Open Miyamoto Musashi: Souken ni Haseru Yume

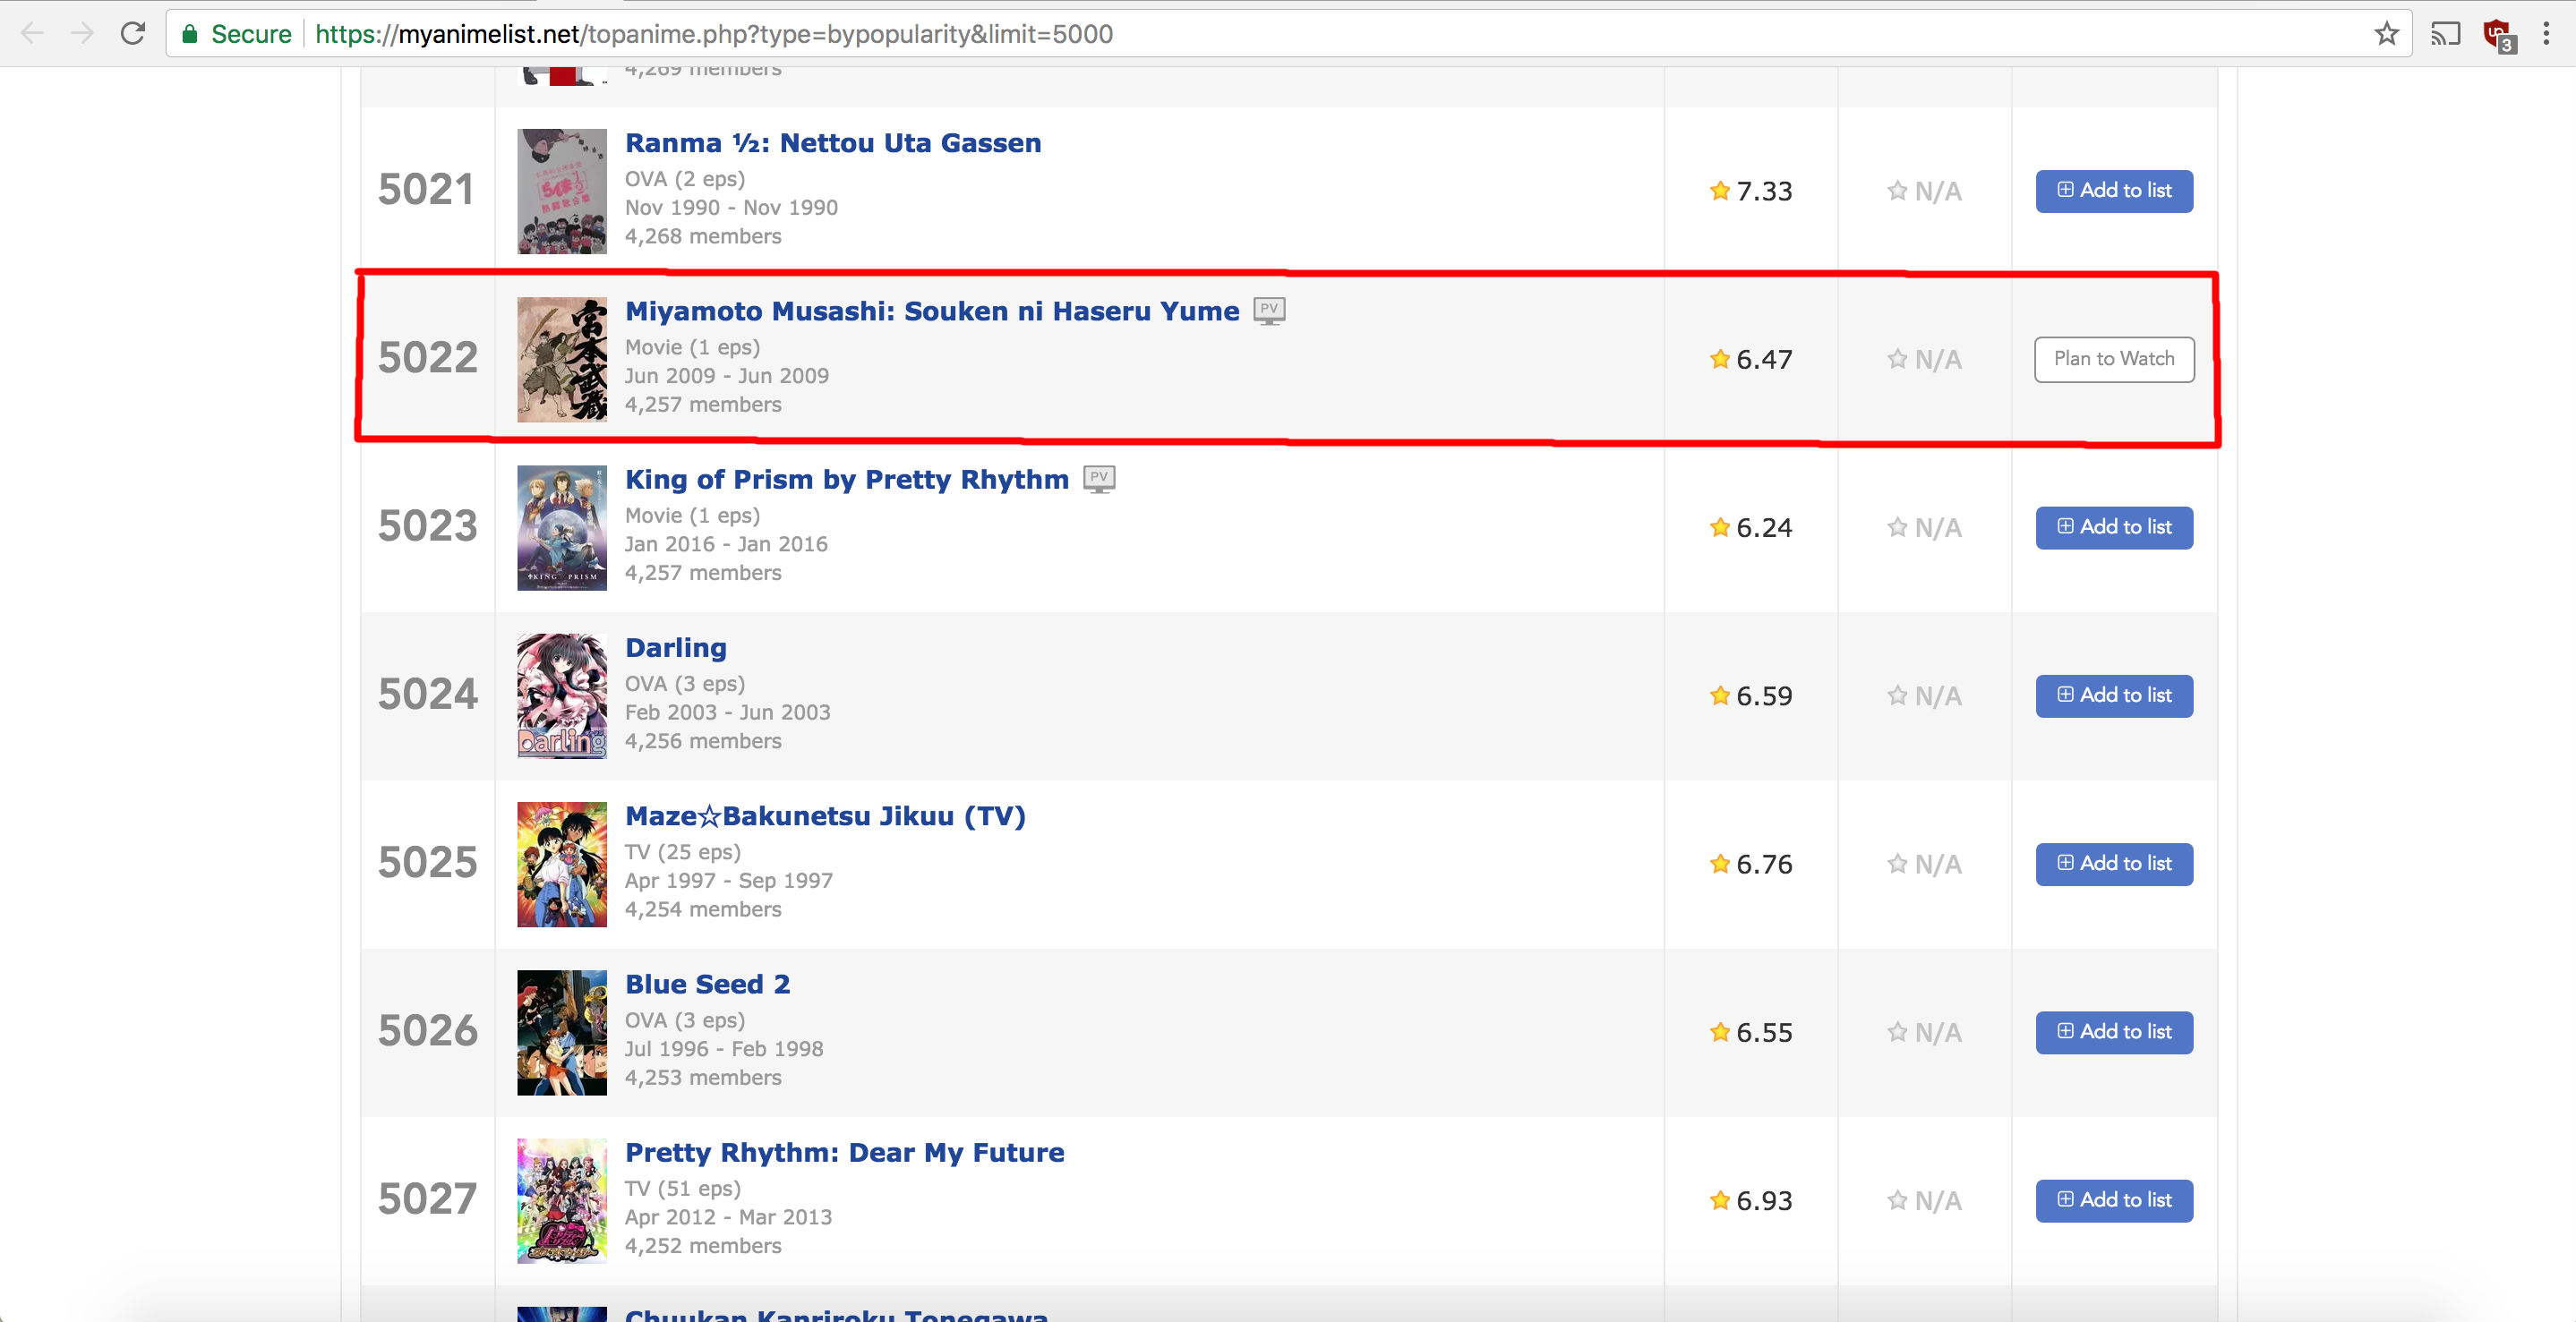tap(932, 311)
